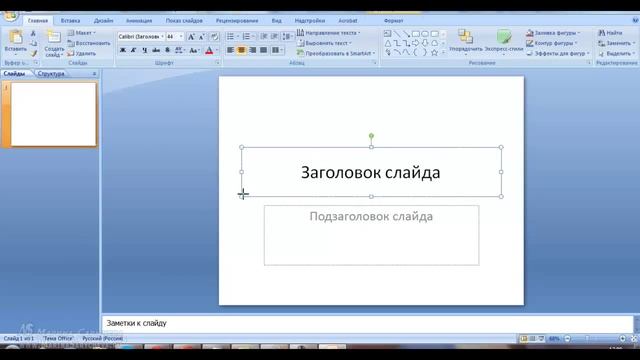Select the Triangle shape in gallery
Screen dimensions: 640x360
click(x=388, y=43)
